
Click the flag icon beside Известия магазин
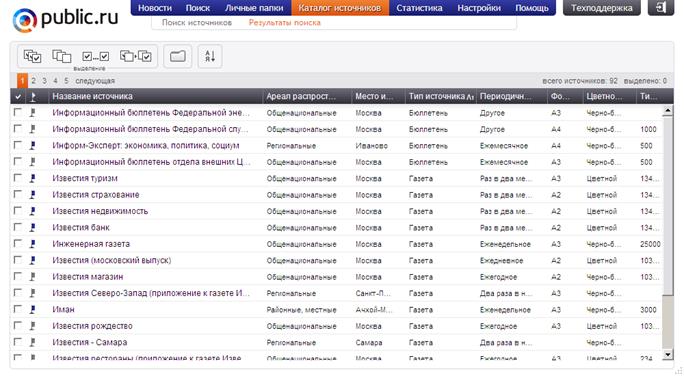pos(33,277)
